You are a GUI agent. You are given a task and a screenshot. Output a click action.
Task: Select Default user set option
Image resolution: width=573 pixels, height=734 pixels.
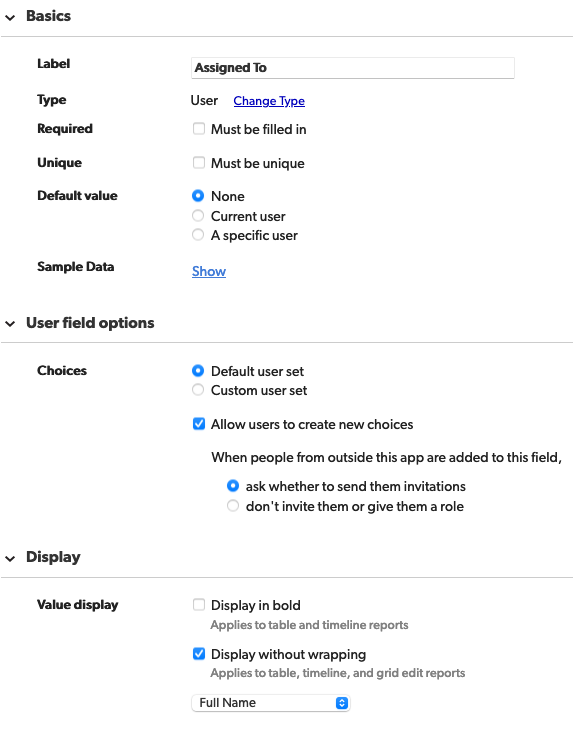pos(198,371)
